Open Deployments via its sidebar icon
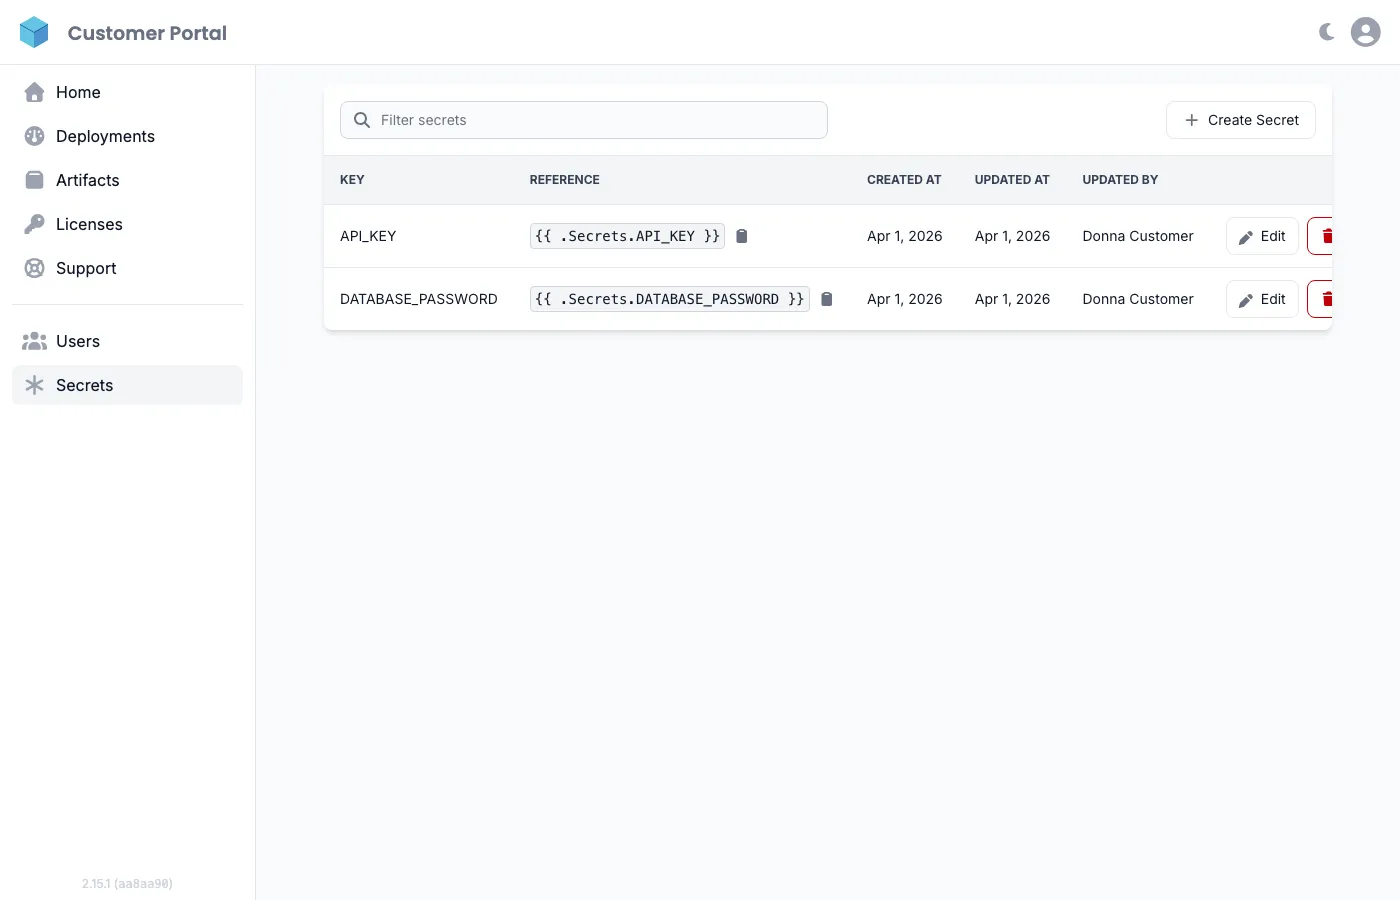Viewport: 1400px width, 900px height. pyautogui.click(x=34, y=136)
